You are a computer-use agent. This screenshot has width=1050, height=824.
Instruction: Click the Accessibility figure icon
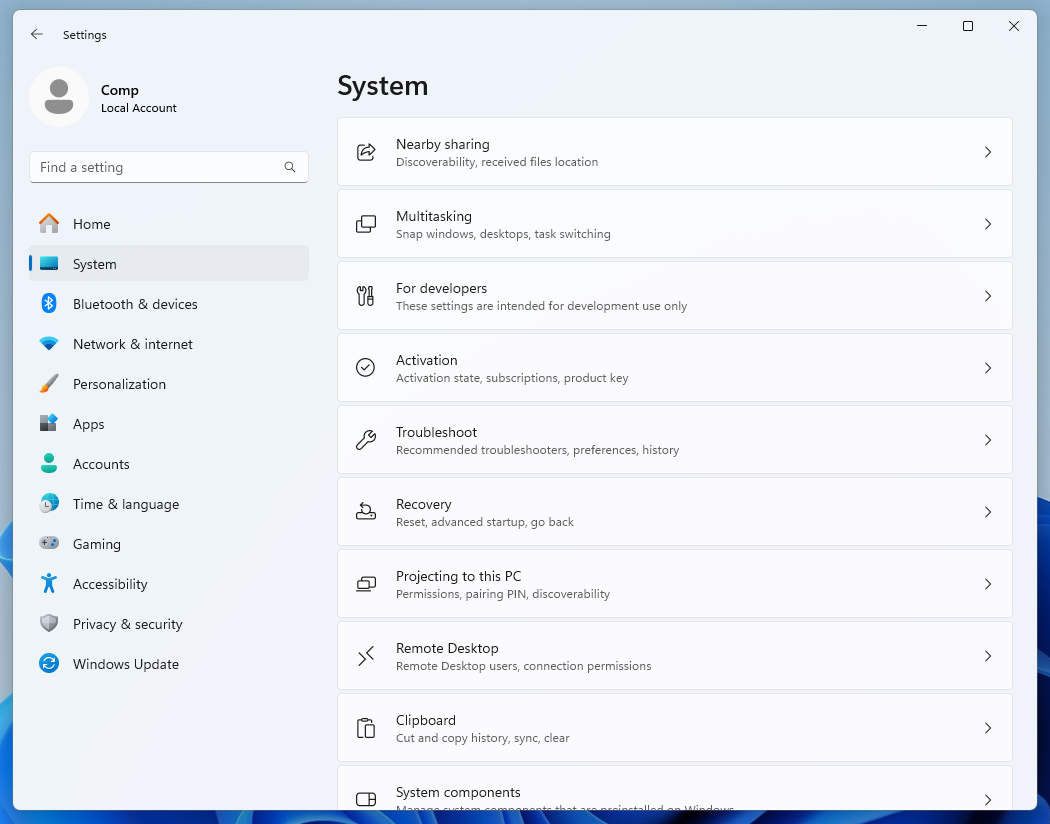[x=49, y=583]
